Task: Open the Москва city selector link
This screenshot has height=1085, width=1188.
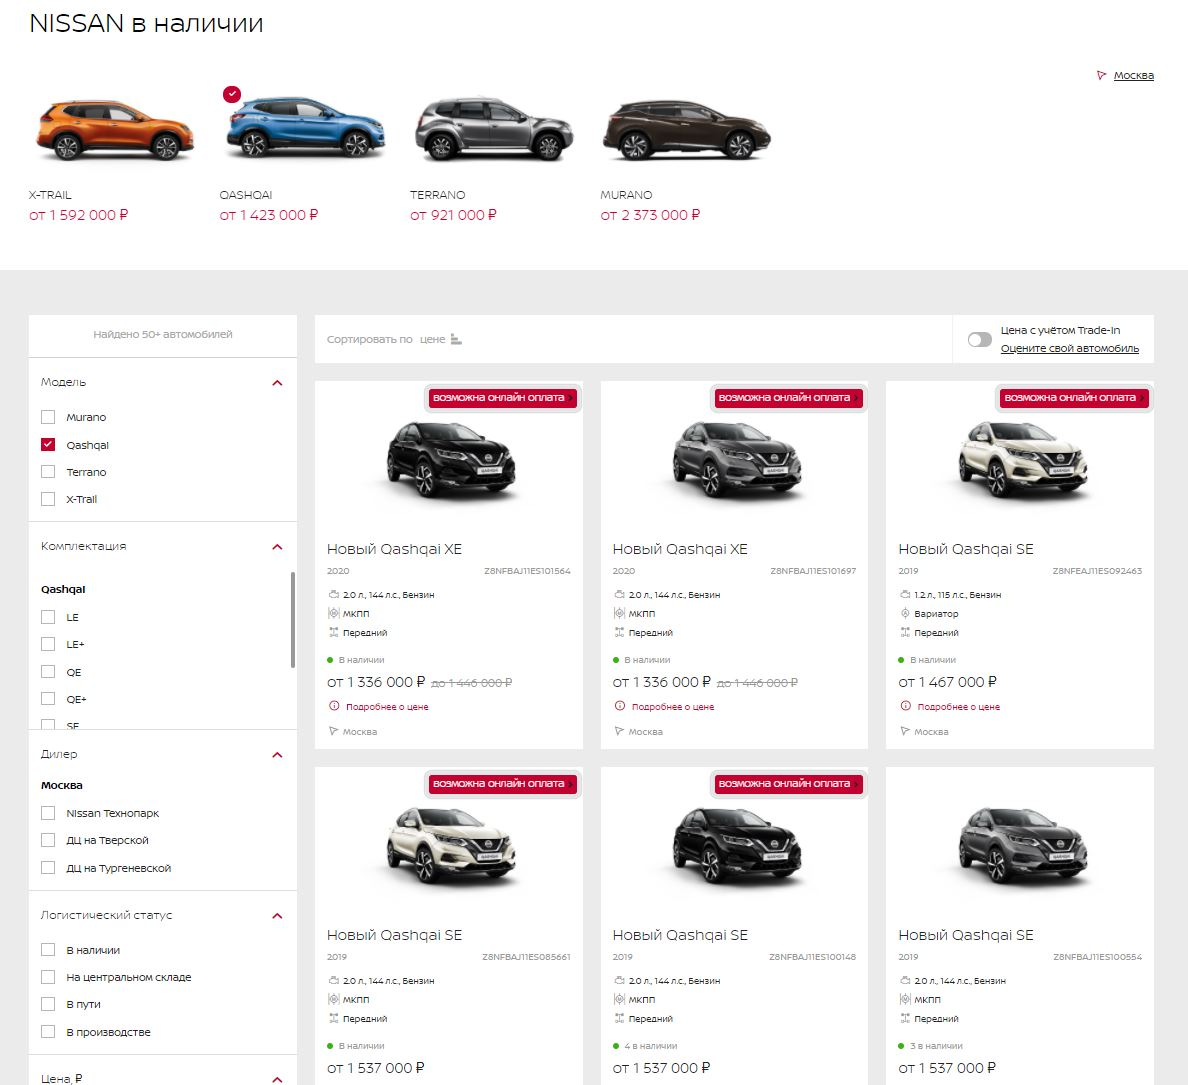Action: pyautogui.click(x=1133, y=75)
